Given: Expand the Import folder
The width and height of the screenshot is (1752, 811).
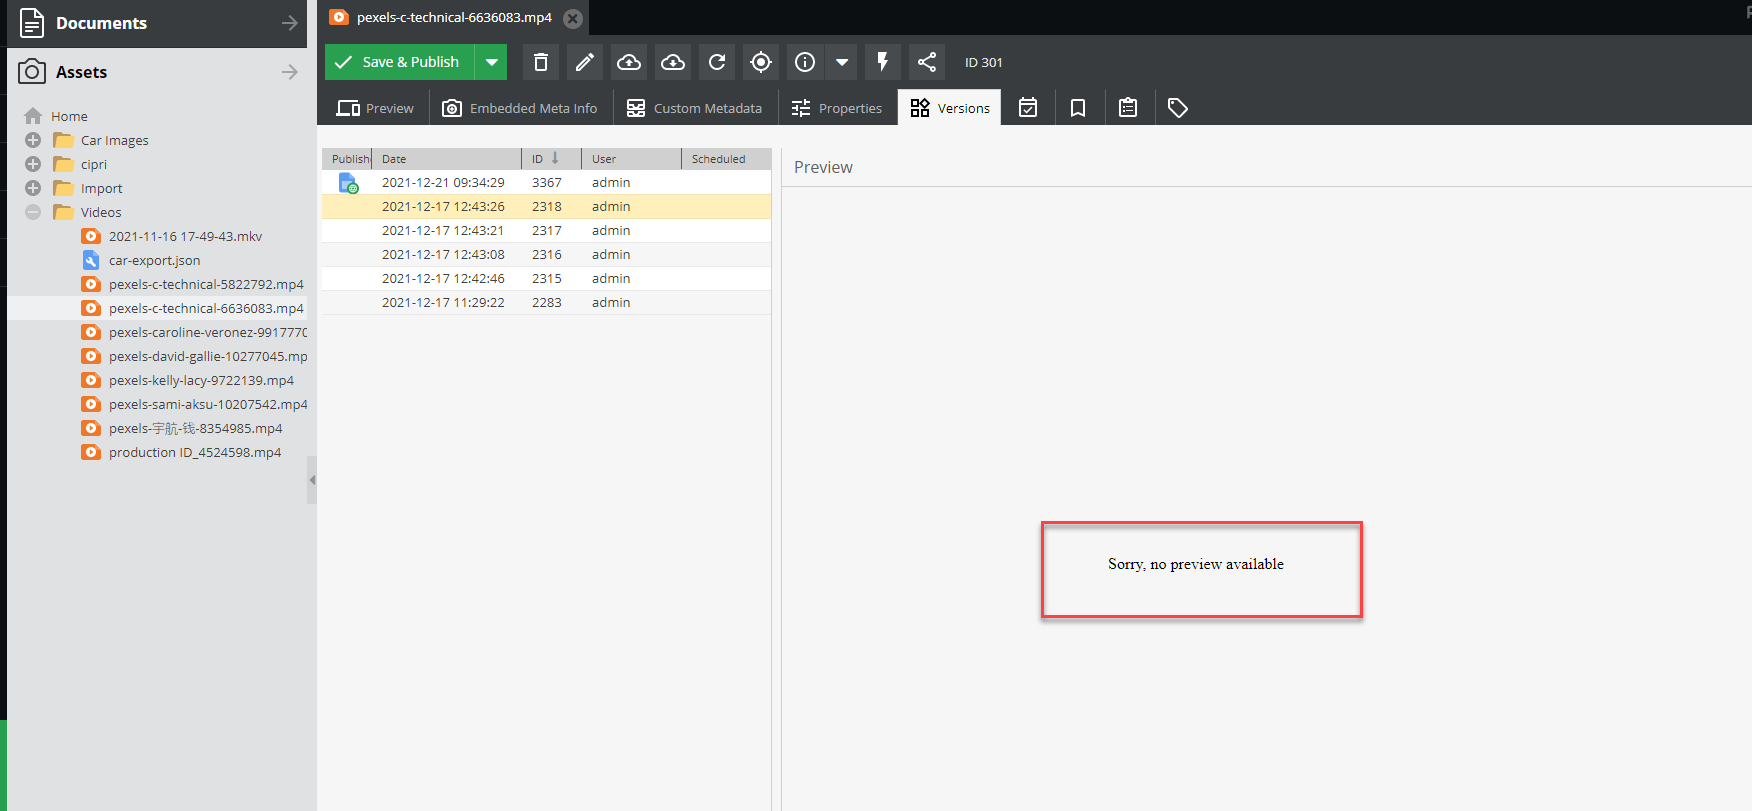Looking at the screenshot, I should (33, 188).
